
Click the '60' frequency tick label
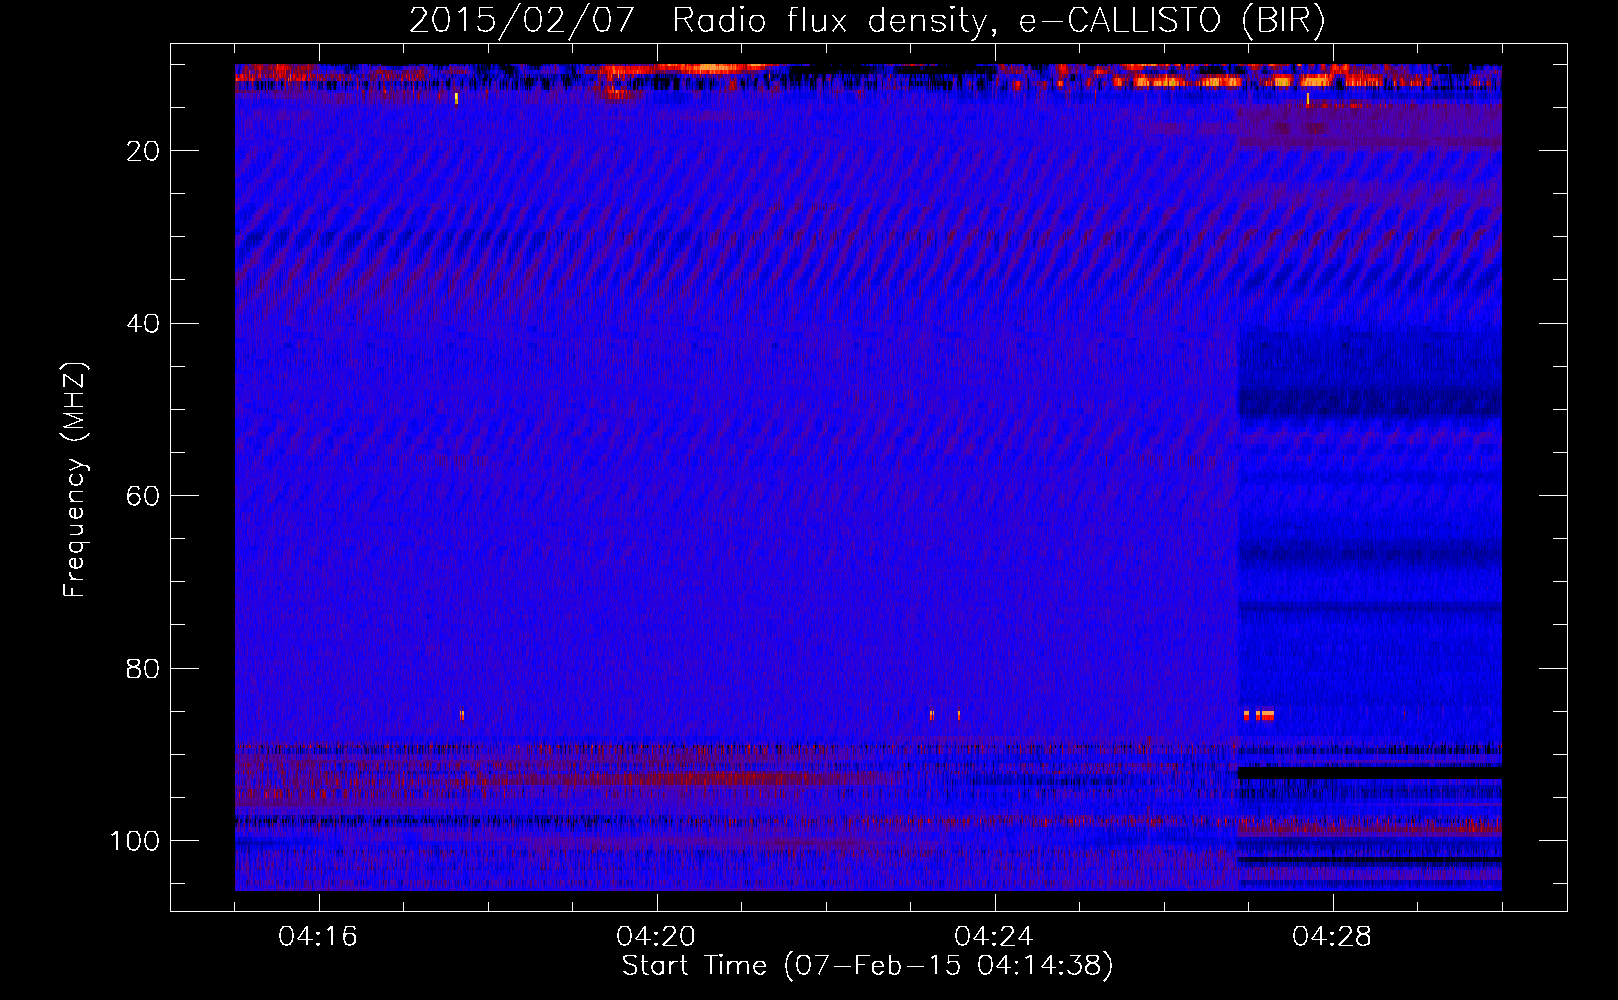click(x=144, y=496)
